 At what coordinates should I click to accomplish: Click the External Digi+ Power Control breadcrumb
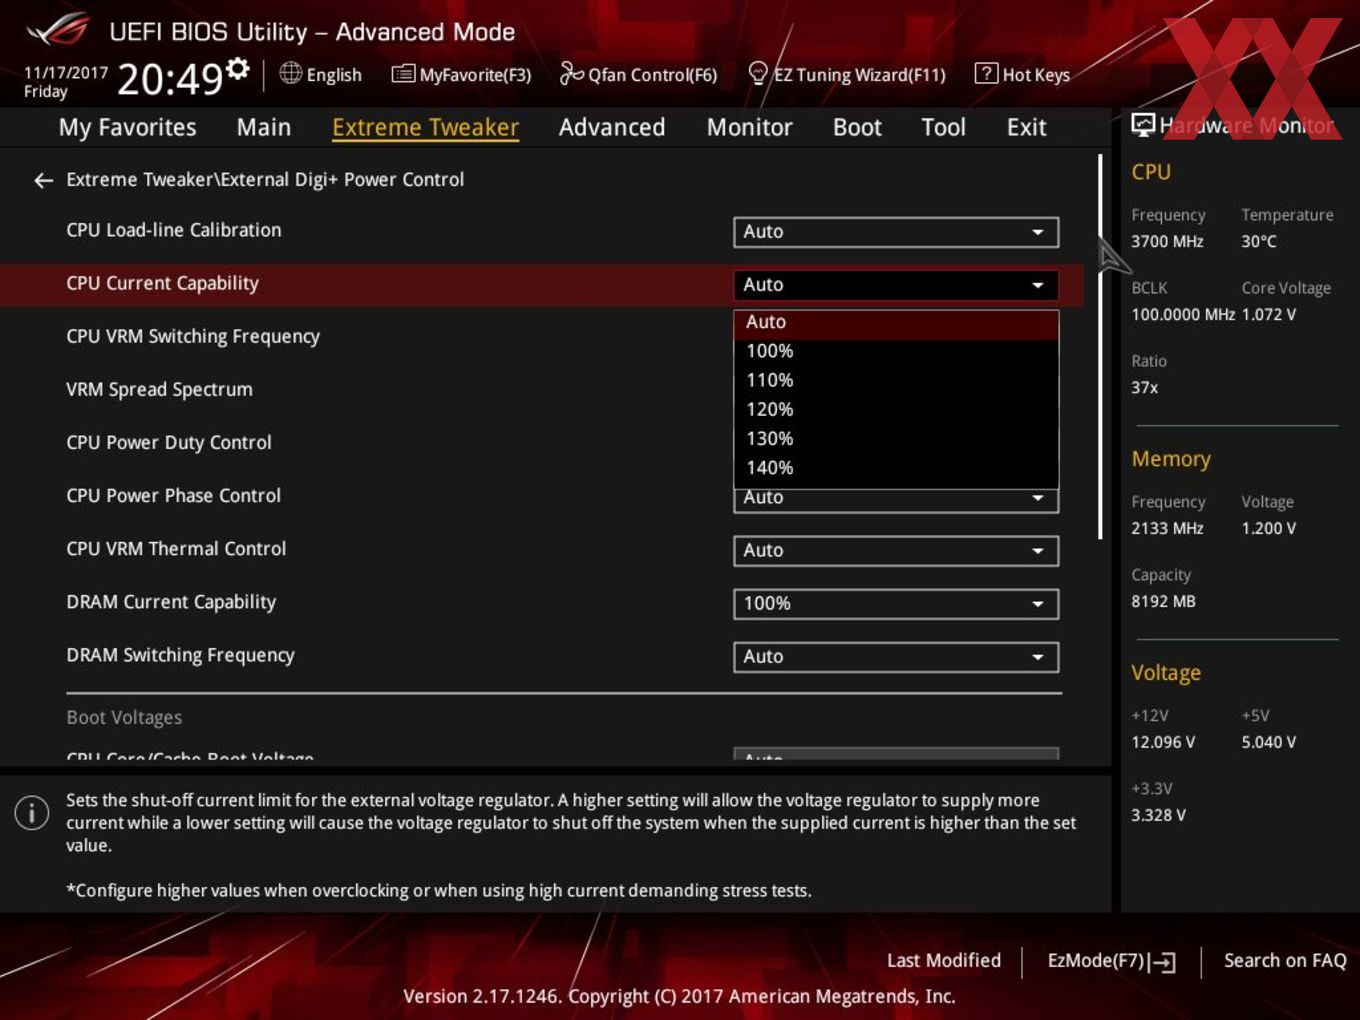point(341,180)
